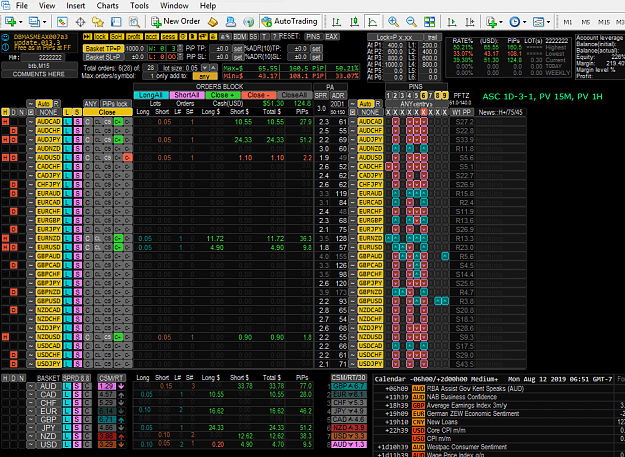This screenshot has width=625, height=457.
Task: Click the green Close + button
Action: [x=223, y=95]
